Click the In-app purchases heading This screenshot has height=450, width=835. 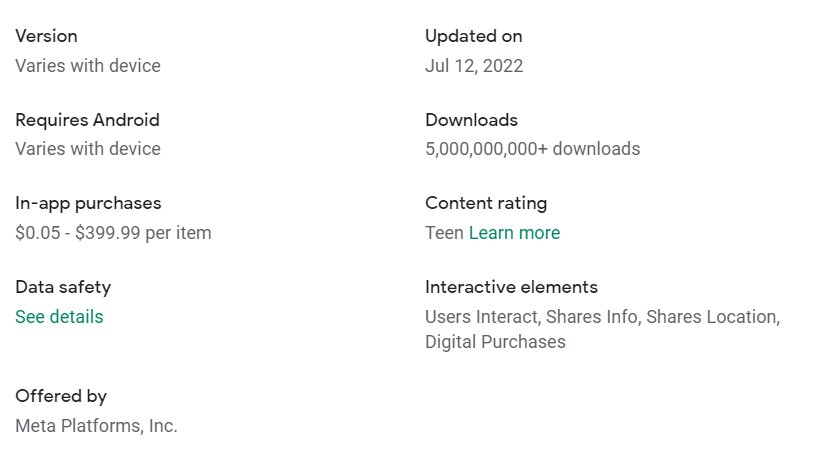[x=88, y=203]
